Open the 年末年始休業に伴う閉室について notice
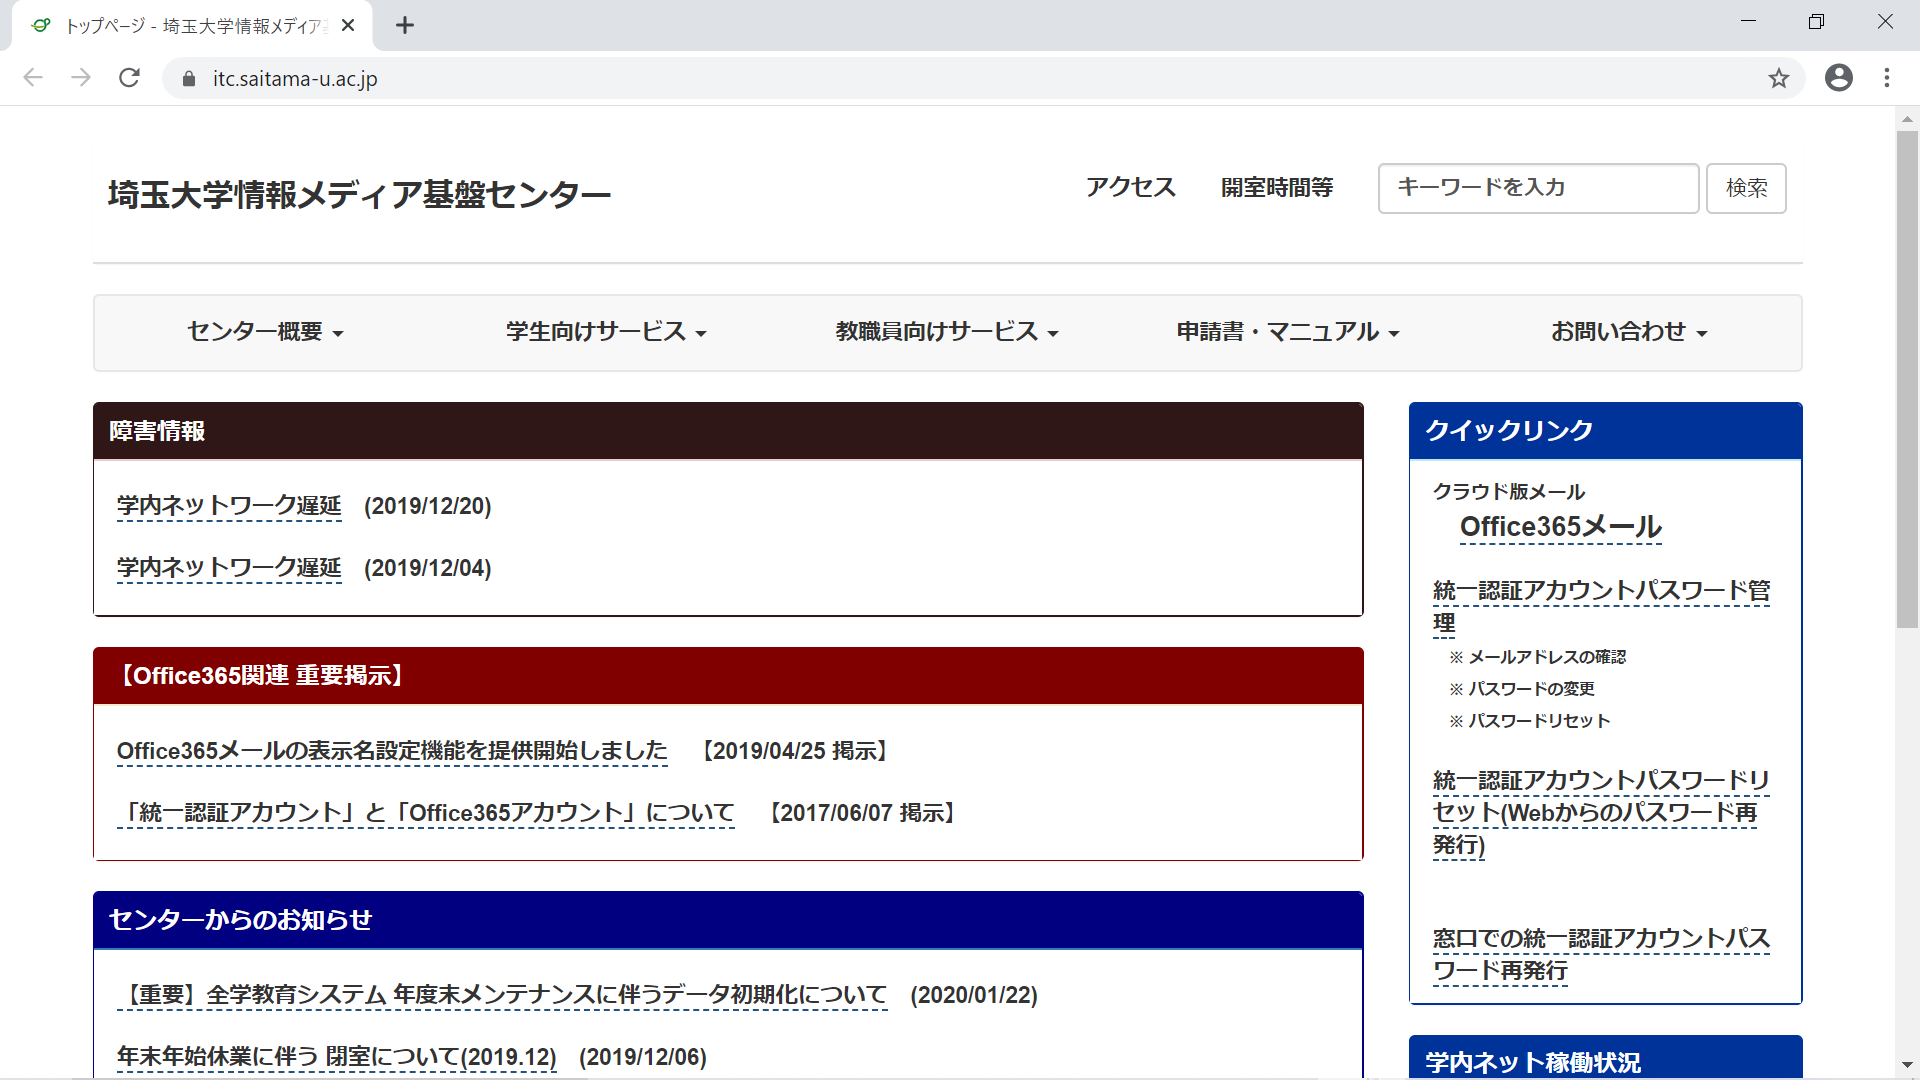Image resolution: width=1920 pixels, height=1080 pixels. [336, 1057]
